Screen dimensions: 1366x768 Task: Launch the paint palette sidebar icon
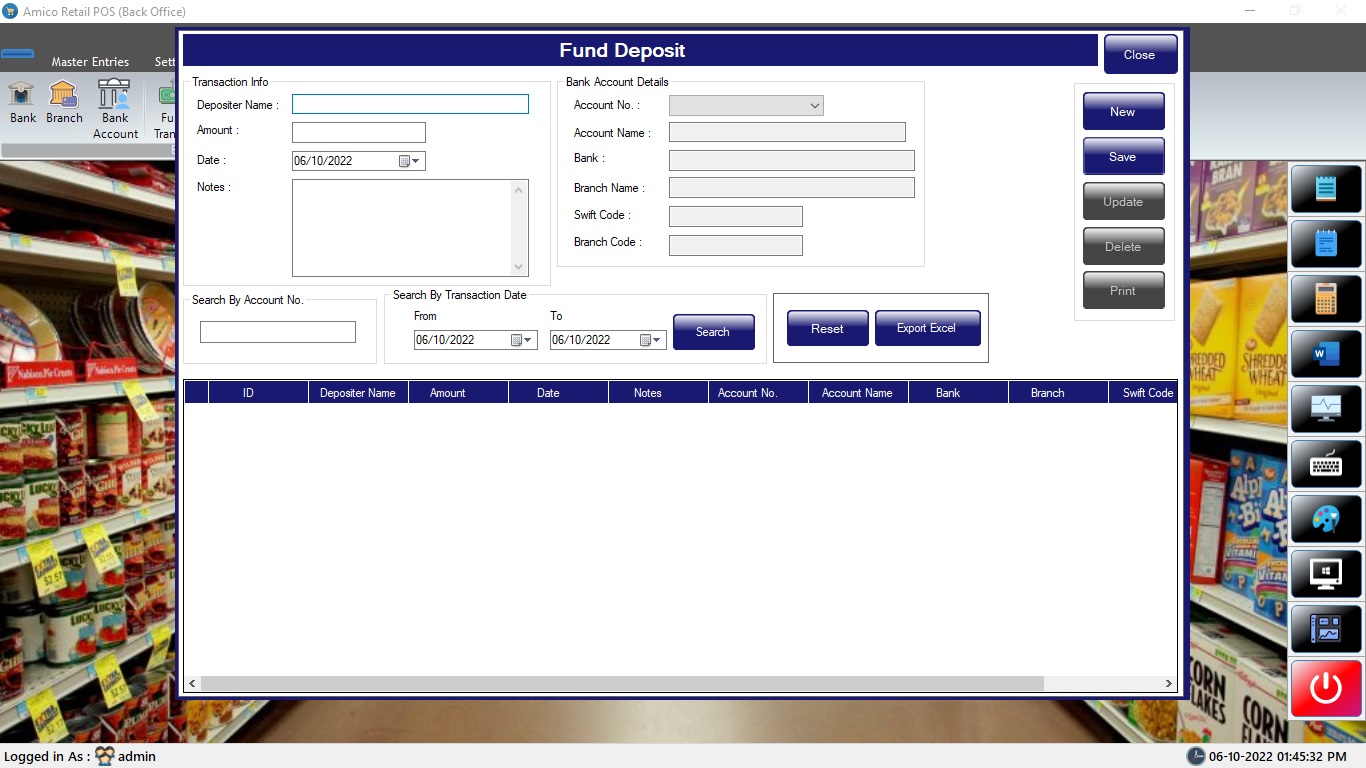(x=1325, y=519)
